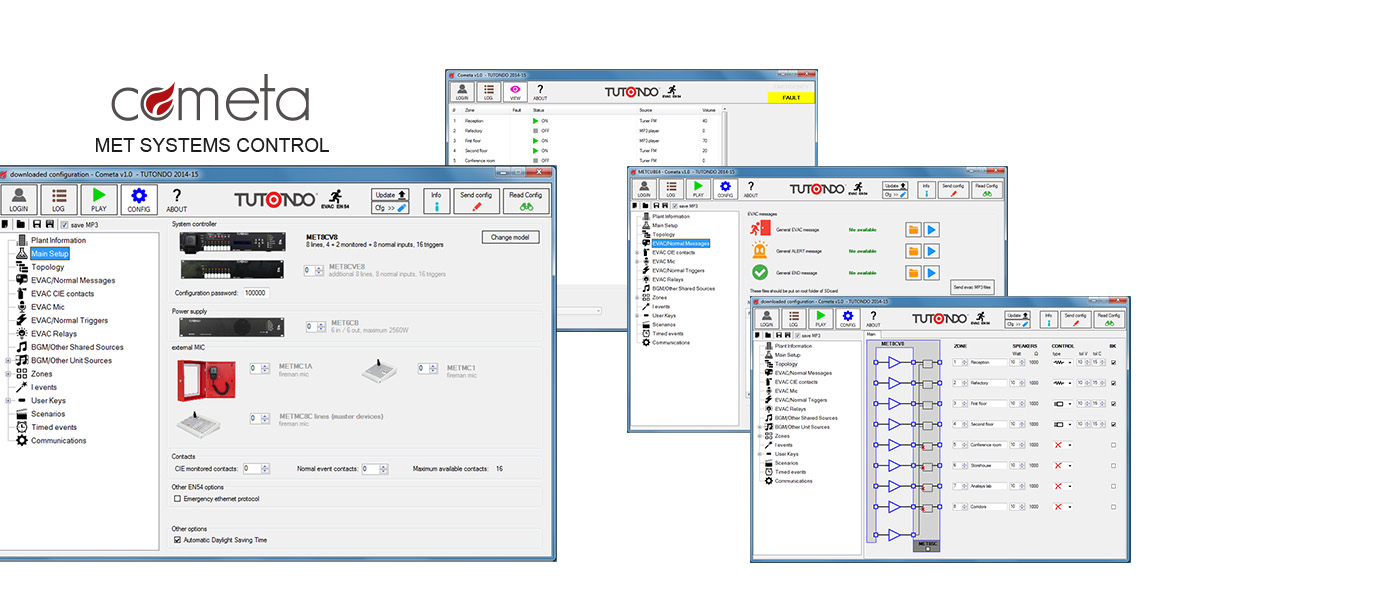Click PLAY in the EVAC messages window
The image size is (1400, 600).
[x=696, y=190]
